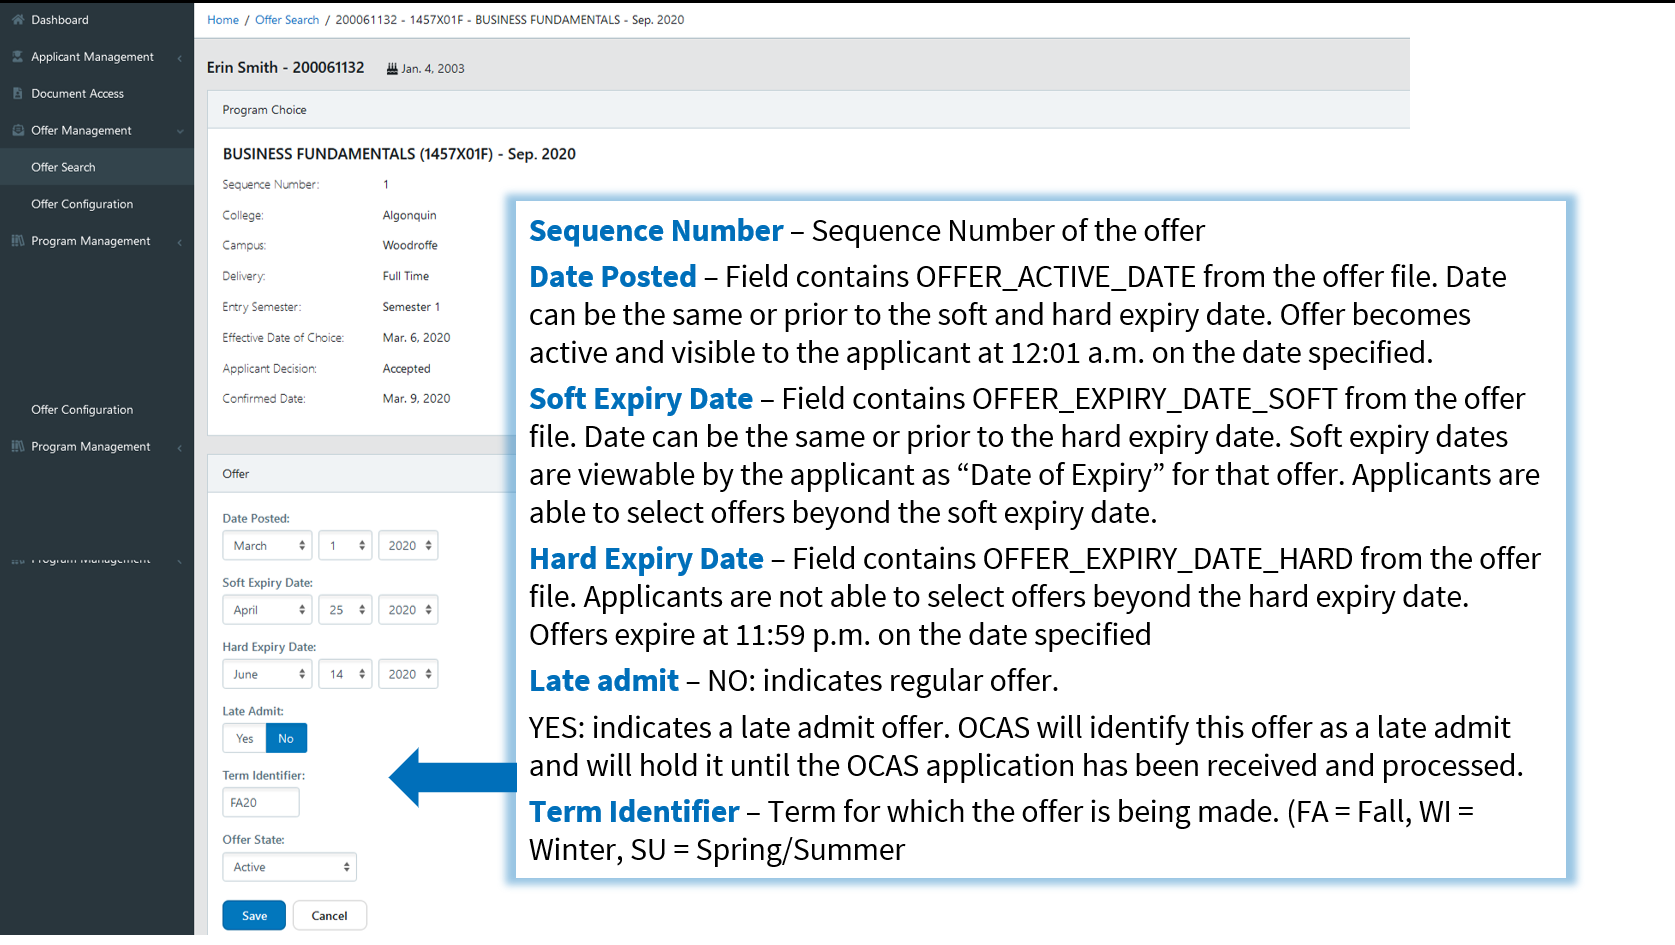Open the Soft Expiry day dropdown showing 25
This screenshot has width=1675, height=945.
345,609
